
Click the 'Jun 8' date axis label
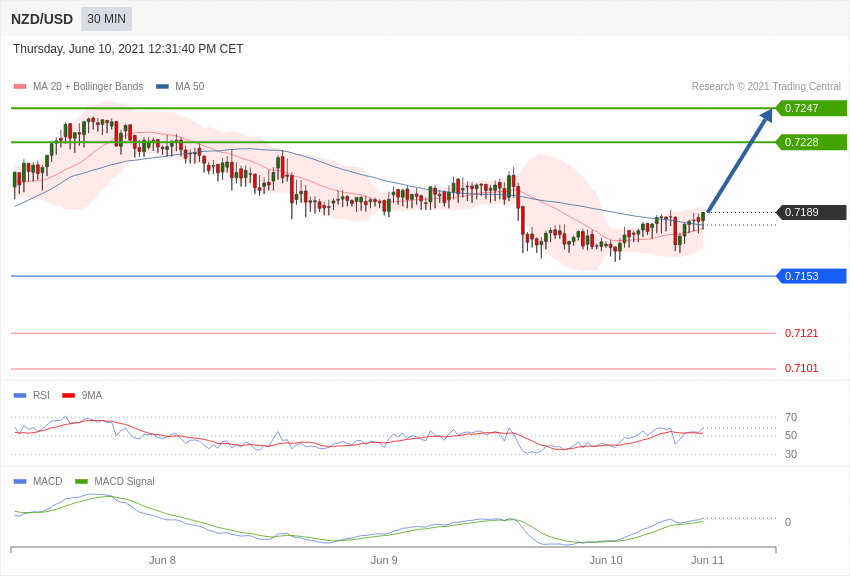pyautogui.click(x=162, y=560)
